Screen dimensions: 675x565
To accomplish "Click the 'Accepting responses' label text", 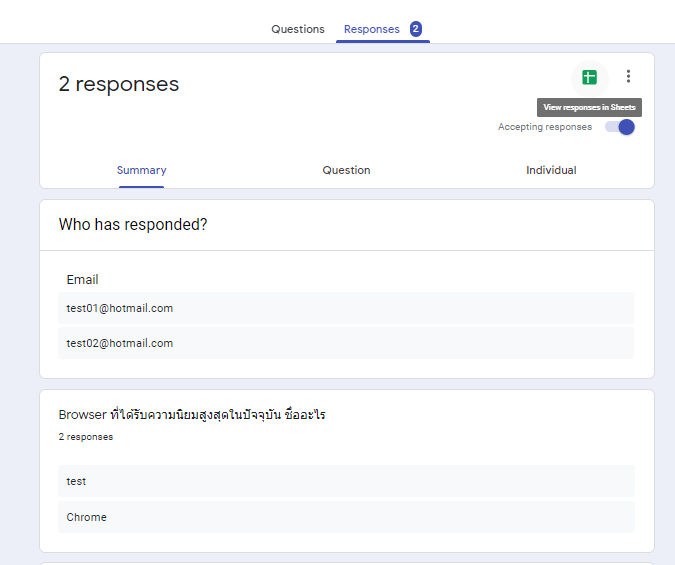I will (x=545, y=127).
